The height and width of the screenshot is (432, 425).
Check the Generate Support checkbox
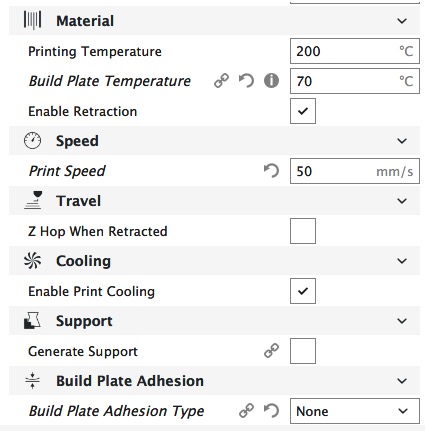coord(303,351)
